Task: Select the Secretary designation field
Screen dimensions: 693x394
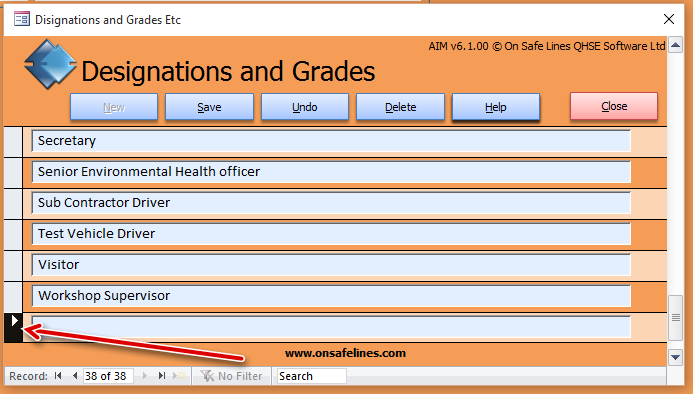Action: click(331, 141)
